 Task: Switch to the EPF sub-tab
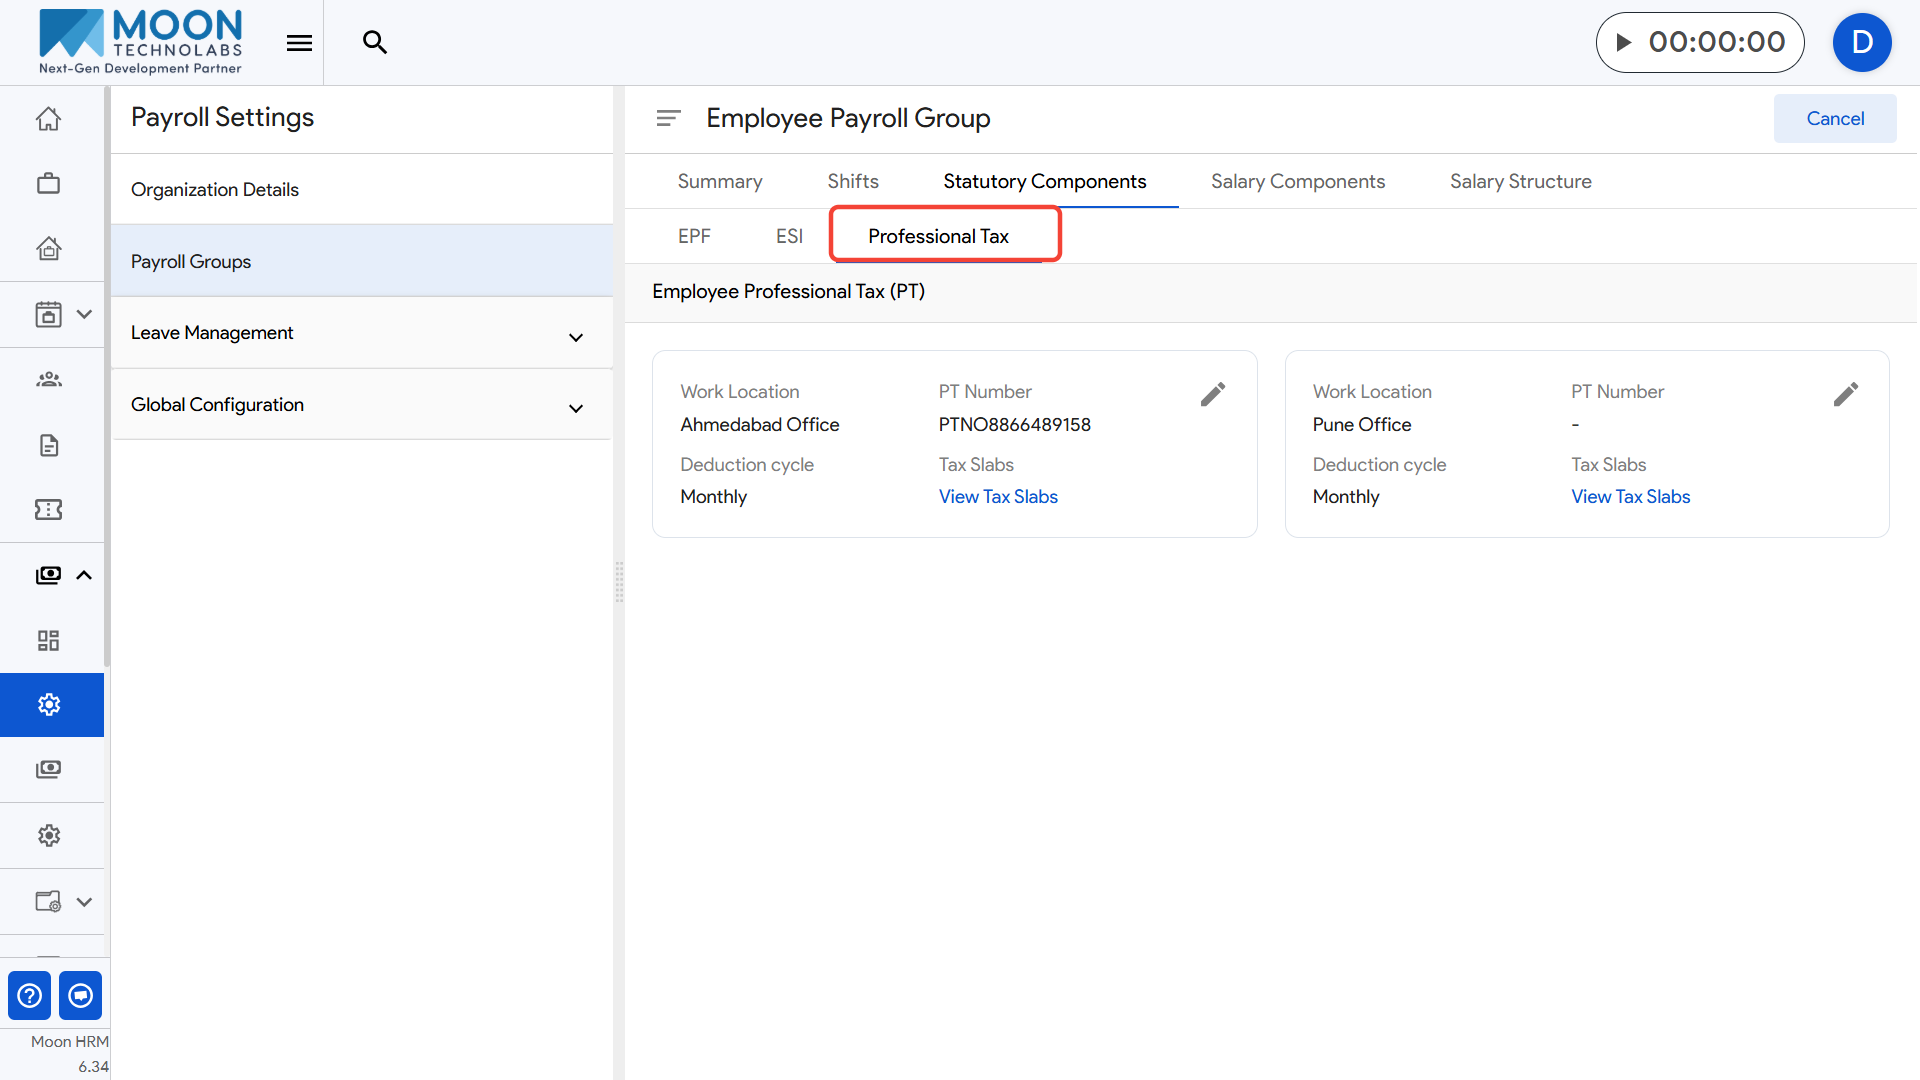[x=694, y=236]
